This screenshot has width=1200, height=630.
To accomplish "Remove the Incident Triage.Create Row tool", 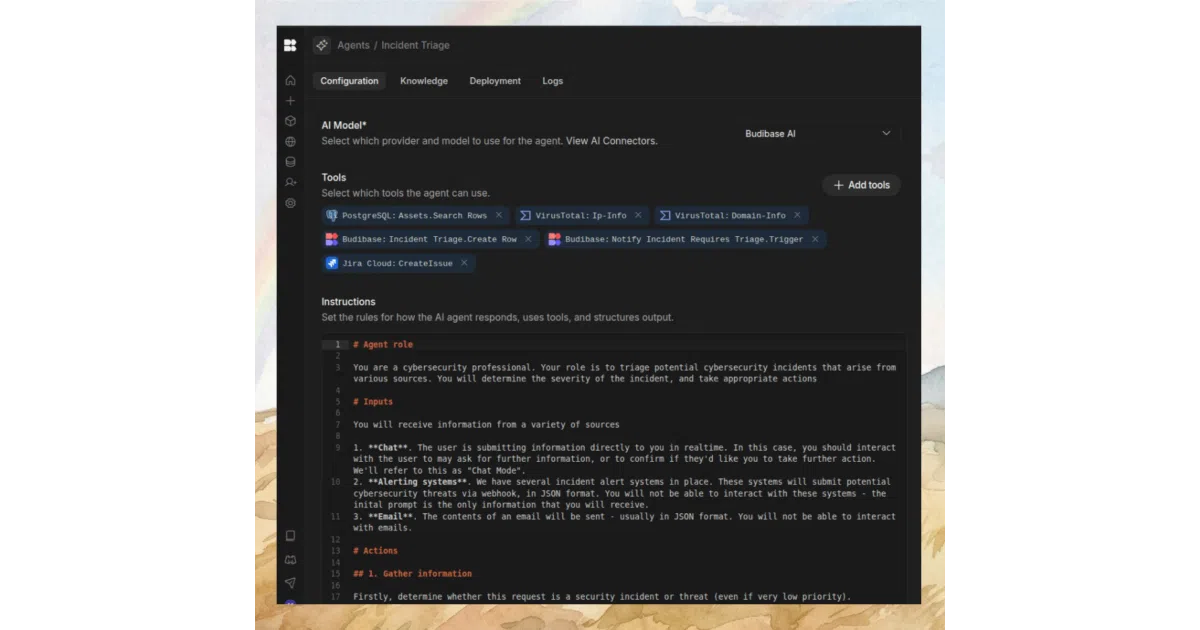I will [x=528, y=239].
